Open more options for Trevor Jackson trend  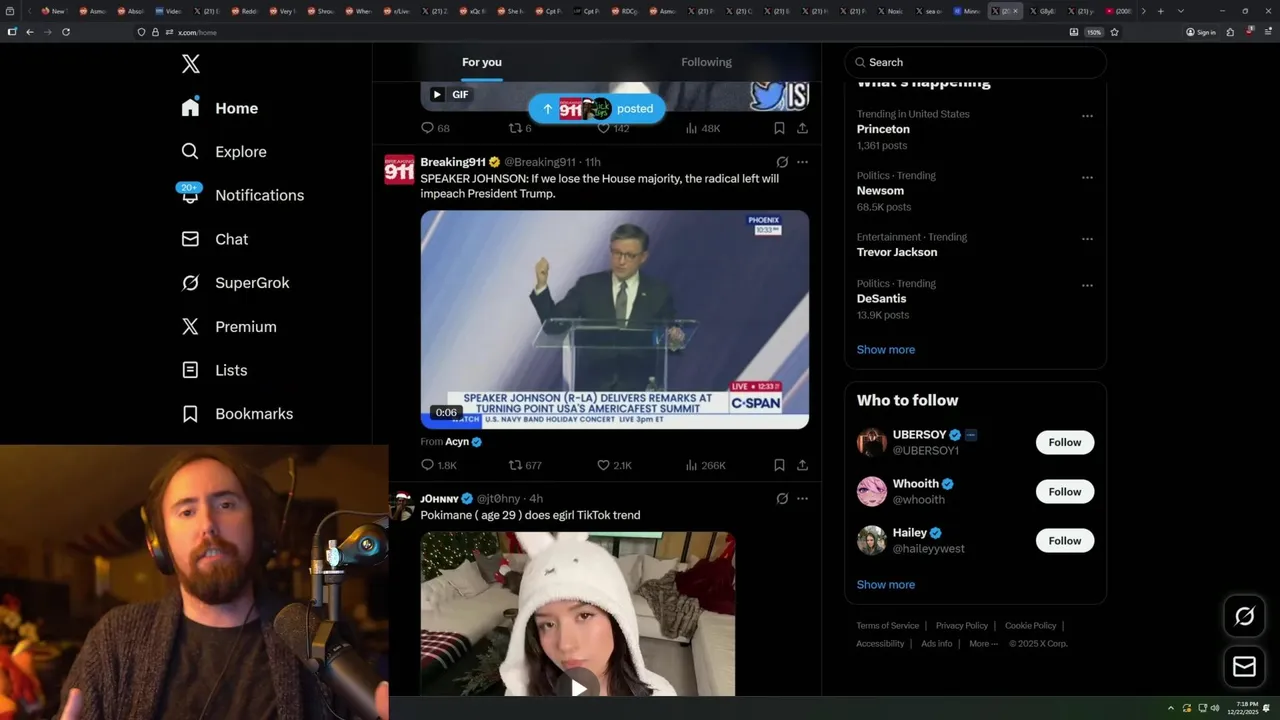pyautogui.click(x=1087, y=239)
